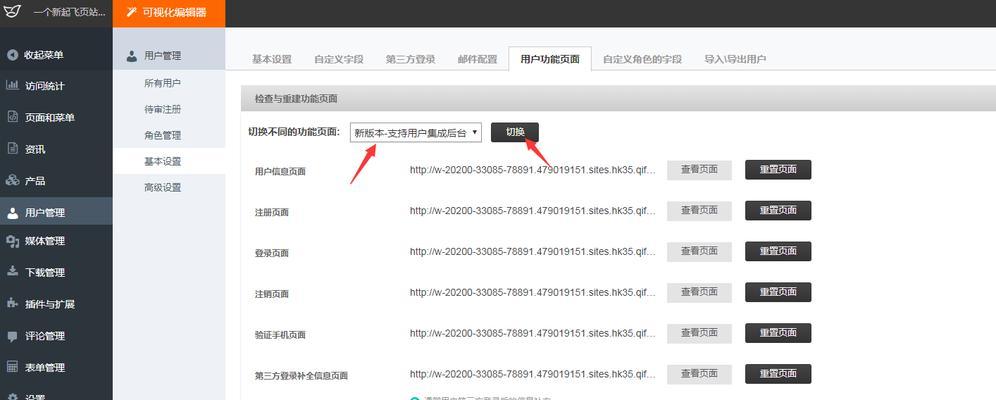This screenshot has height=400, width=996.
Task: Click the 页面和菜单 page icon
Action: [x=12, y=117]
